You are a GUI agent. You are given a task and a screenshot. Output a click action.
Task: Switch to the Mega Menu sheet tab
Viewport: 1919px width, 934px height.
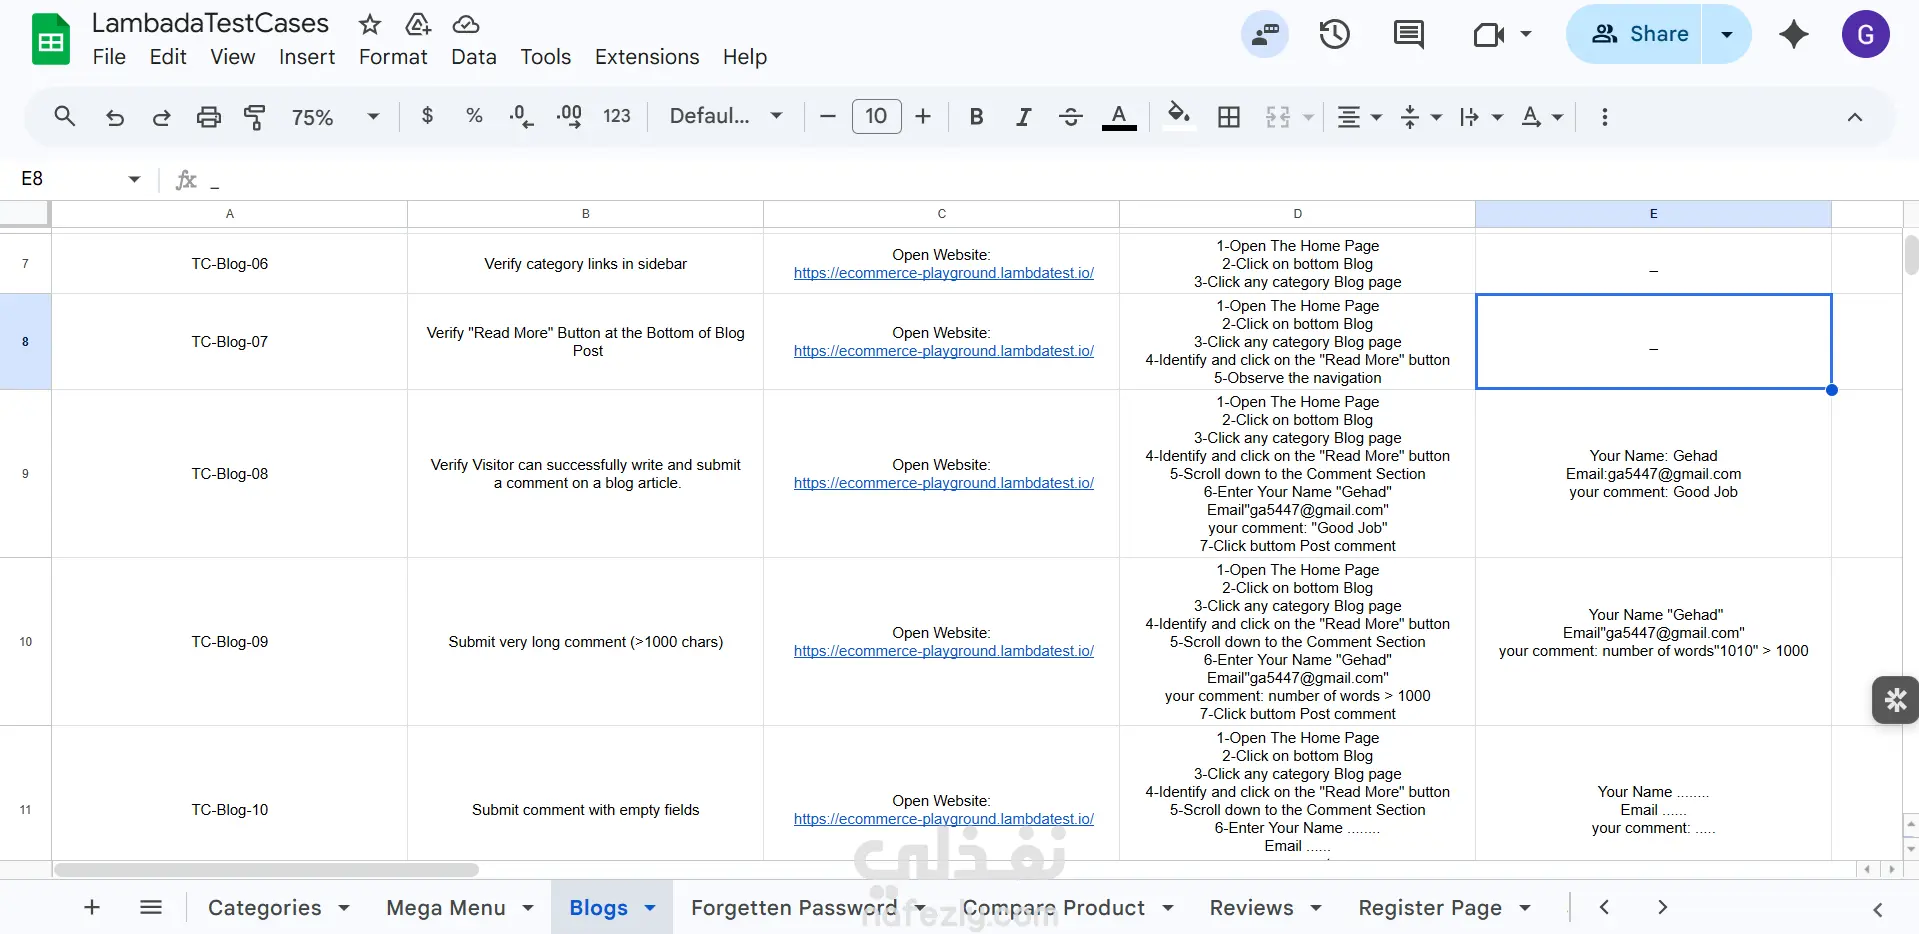coord(446,908)
